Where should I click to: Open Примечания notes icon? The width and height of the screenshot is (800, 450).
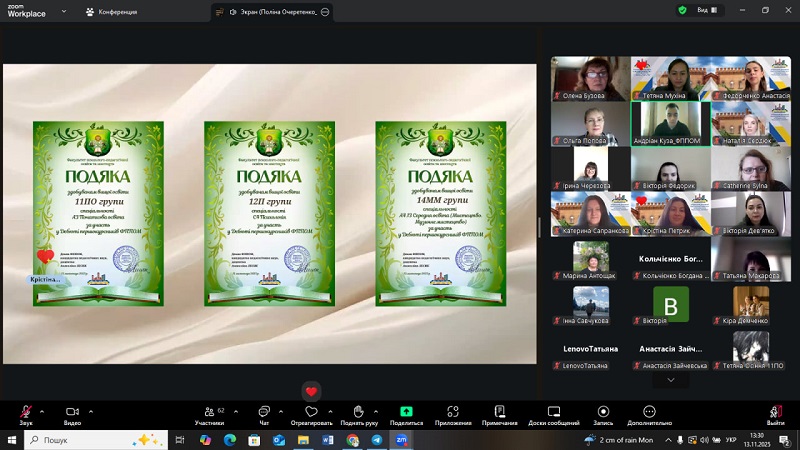(500, 413)
